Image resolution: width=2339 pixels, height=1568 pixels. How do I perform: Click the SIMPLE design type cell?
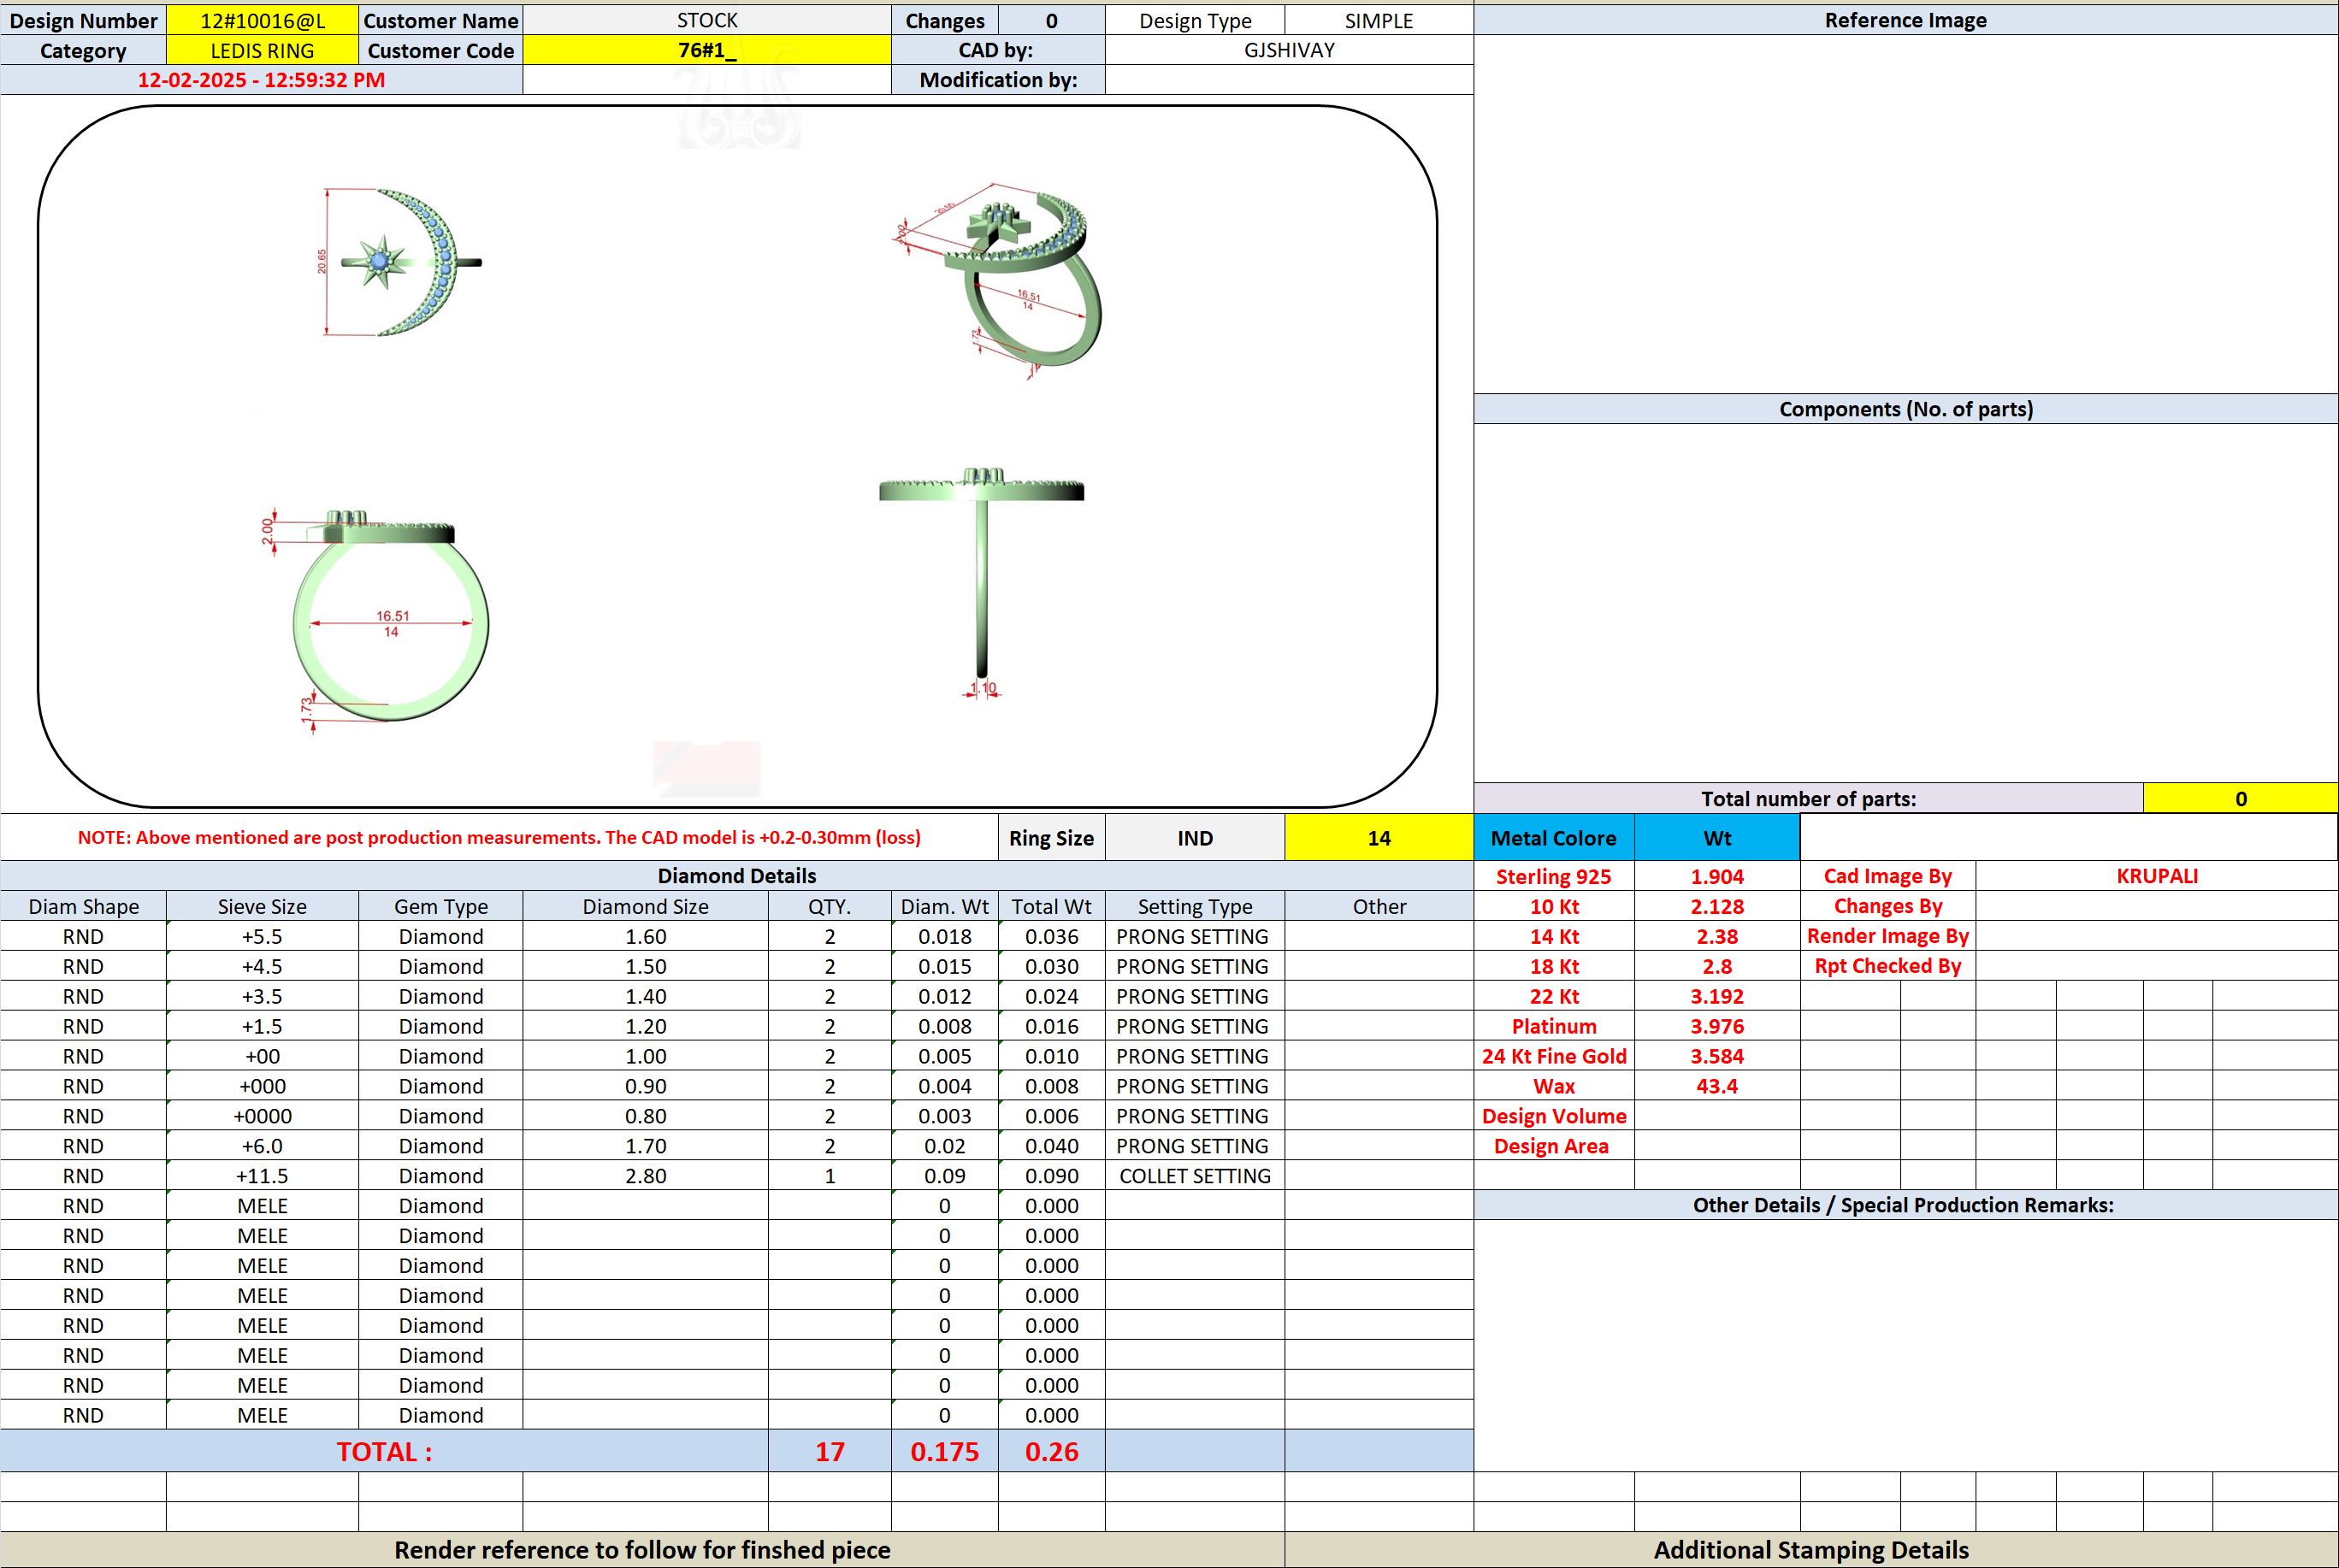[x=1379, y=20]
